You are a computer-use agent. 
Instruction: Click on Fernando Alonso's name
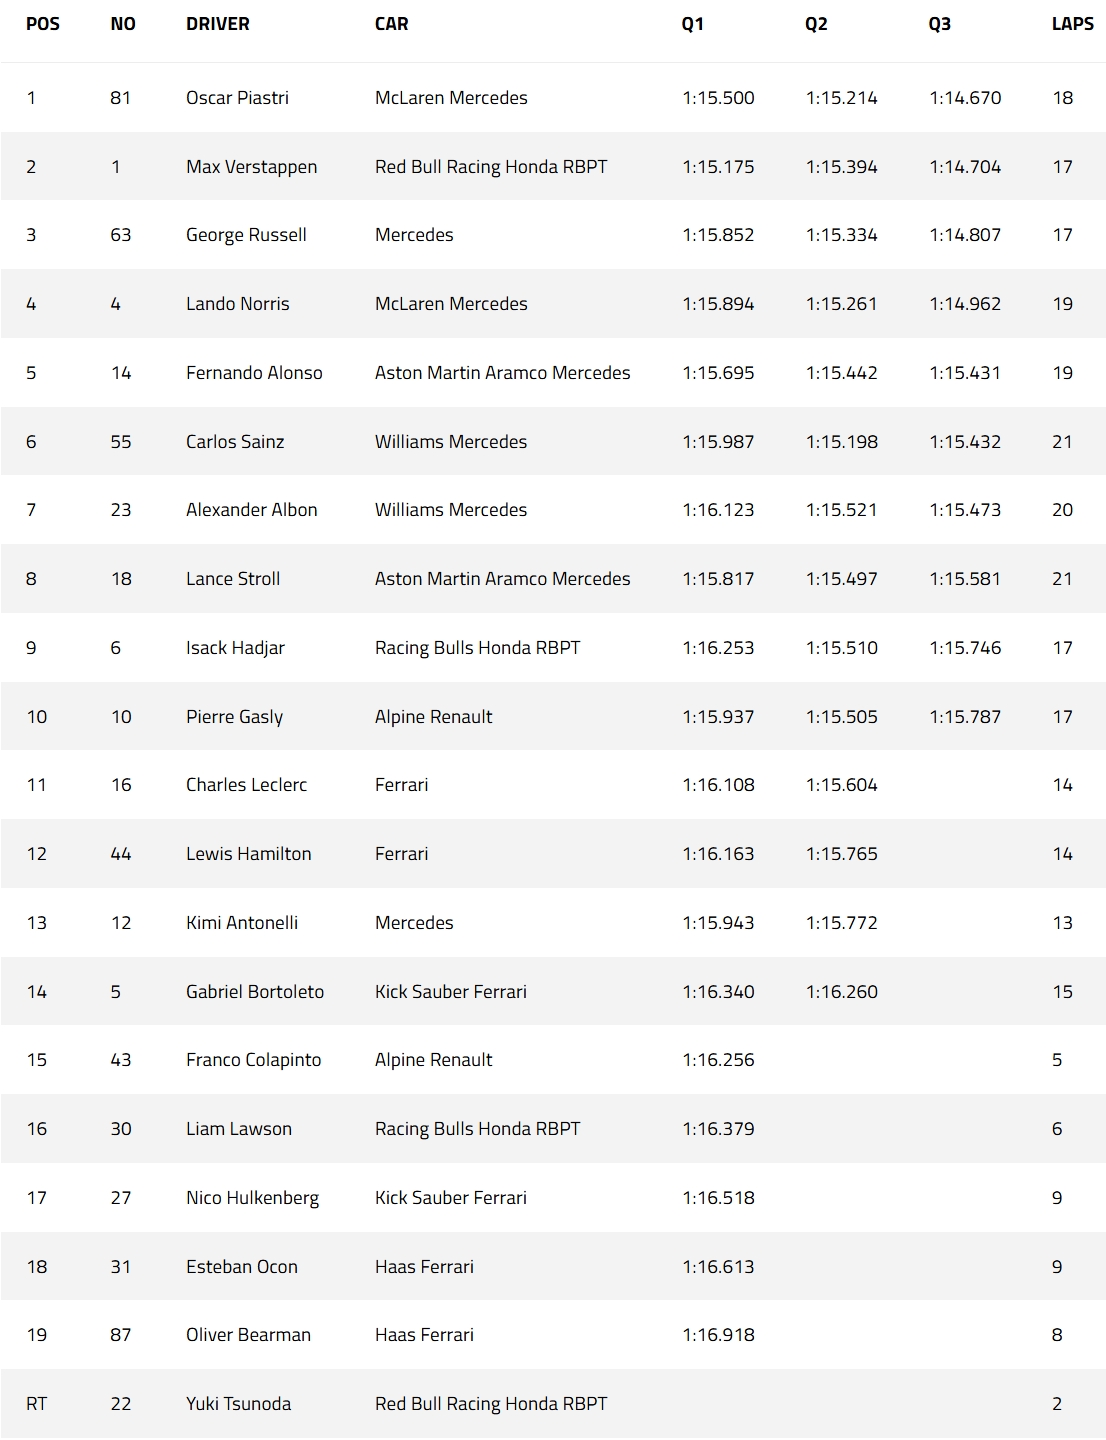254,373
